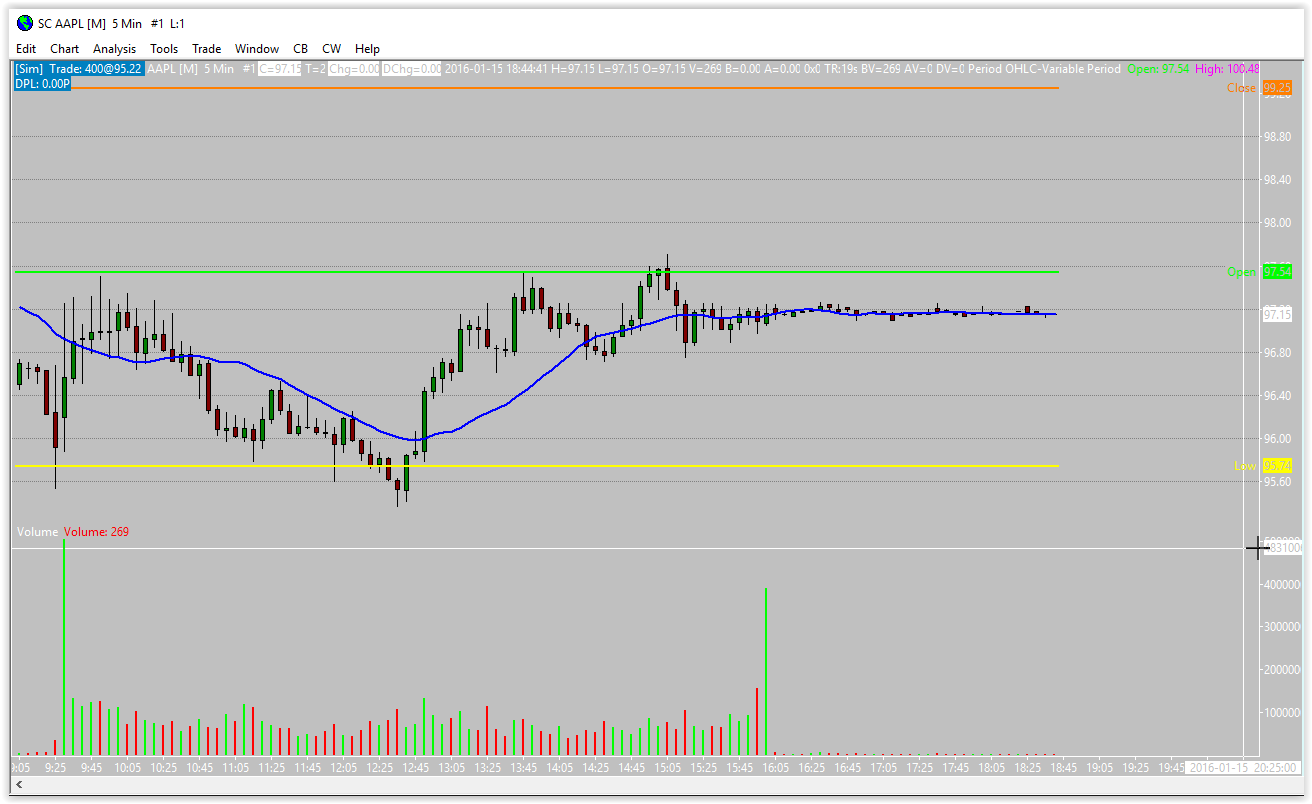Click the 'DChg=0.00' header field
1312x804 pixels.
click(411, 69)
